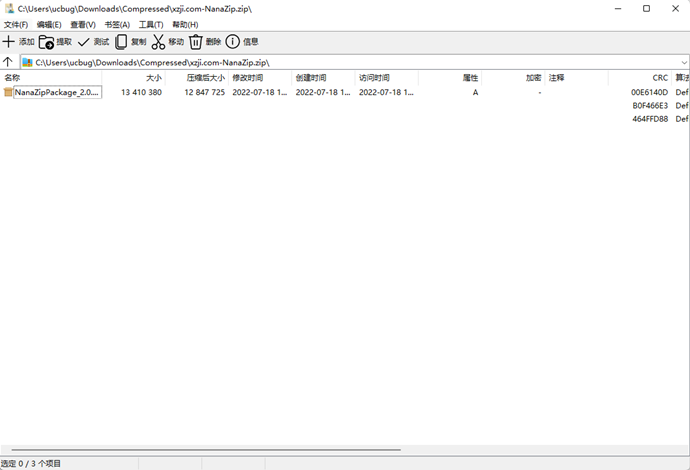The image size is (690, 470).
Task: Sort by CRC column header
Action: pyautogui.click(x=659, y=77)
